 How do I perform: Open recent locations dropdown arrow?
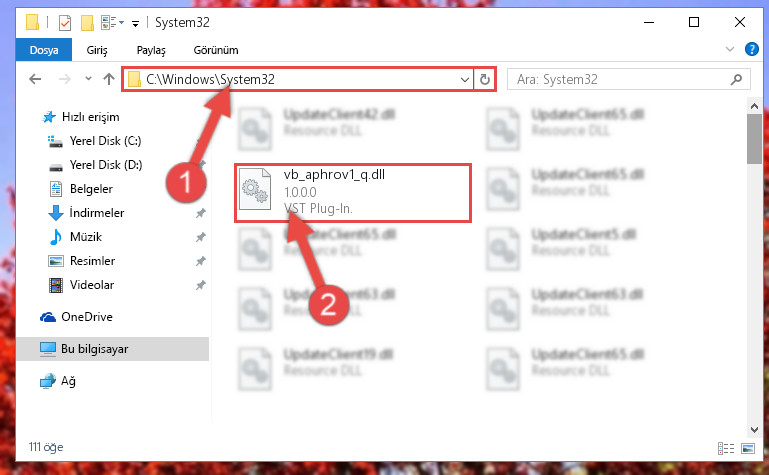pyautogui.click(x=88, y=78)
